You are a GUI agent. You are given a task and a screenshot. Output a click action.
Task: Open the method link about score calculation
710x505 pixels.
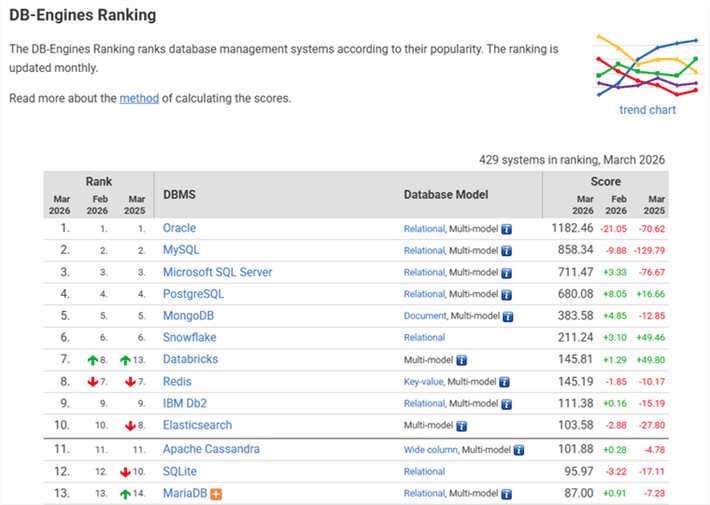(x=139, y=98)
